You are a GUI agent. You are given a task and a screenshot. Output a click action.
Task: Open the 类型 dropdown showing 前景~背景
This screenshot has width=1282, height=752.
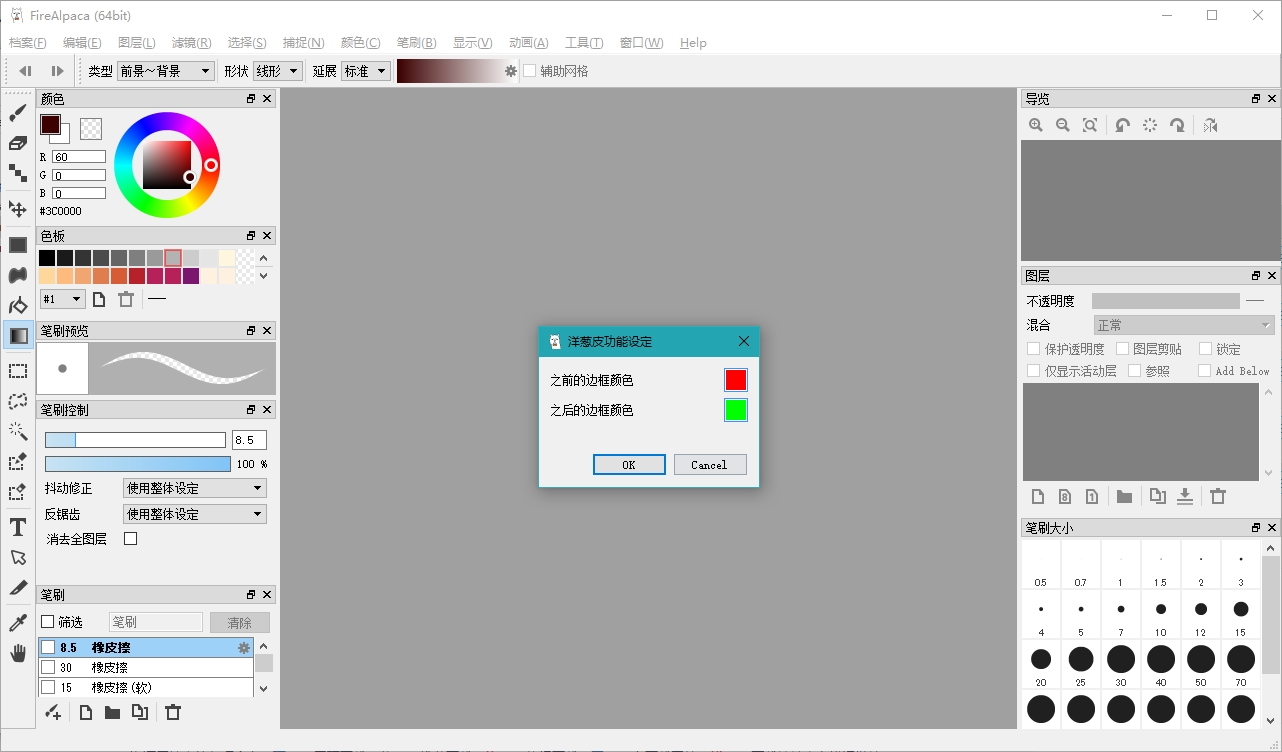[x=165, y=71]
